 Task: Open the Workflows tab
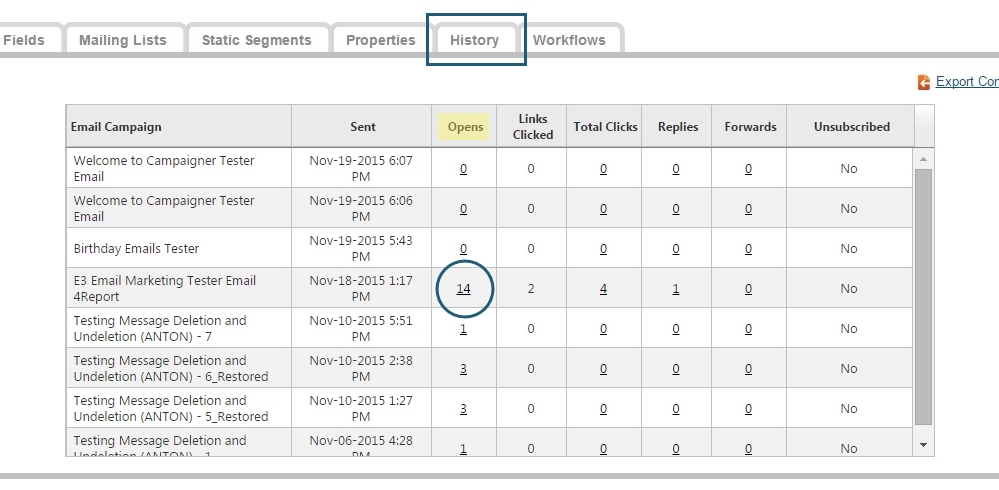coord(569,40)
